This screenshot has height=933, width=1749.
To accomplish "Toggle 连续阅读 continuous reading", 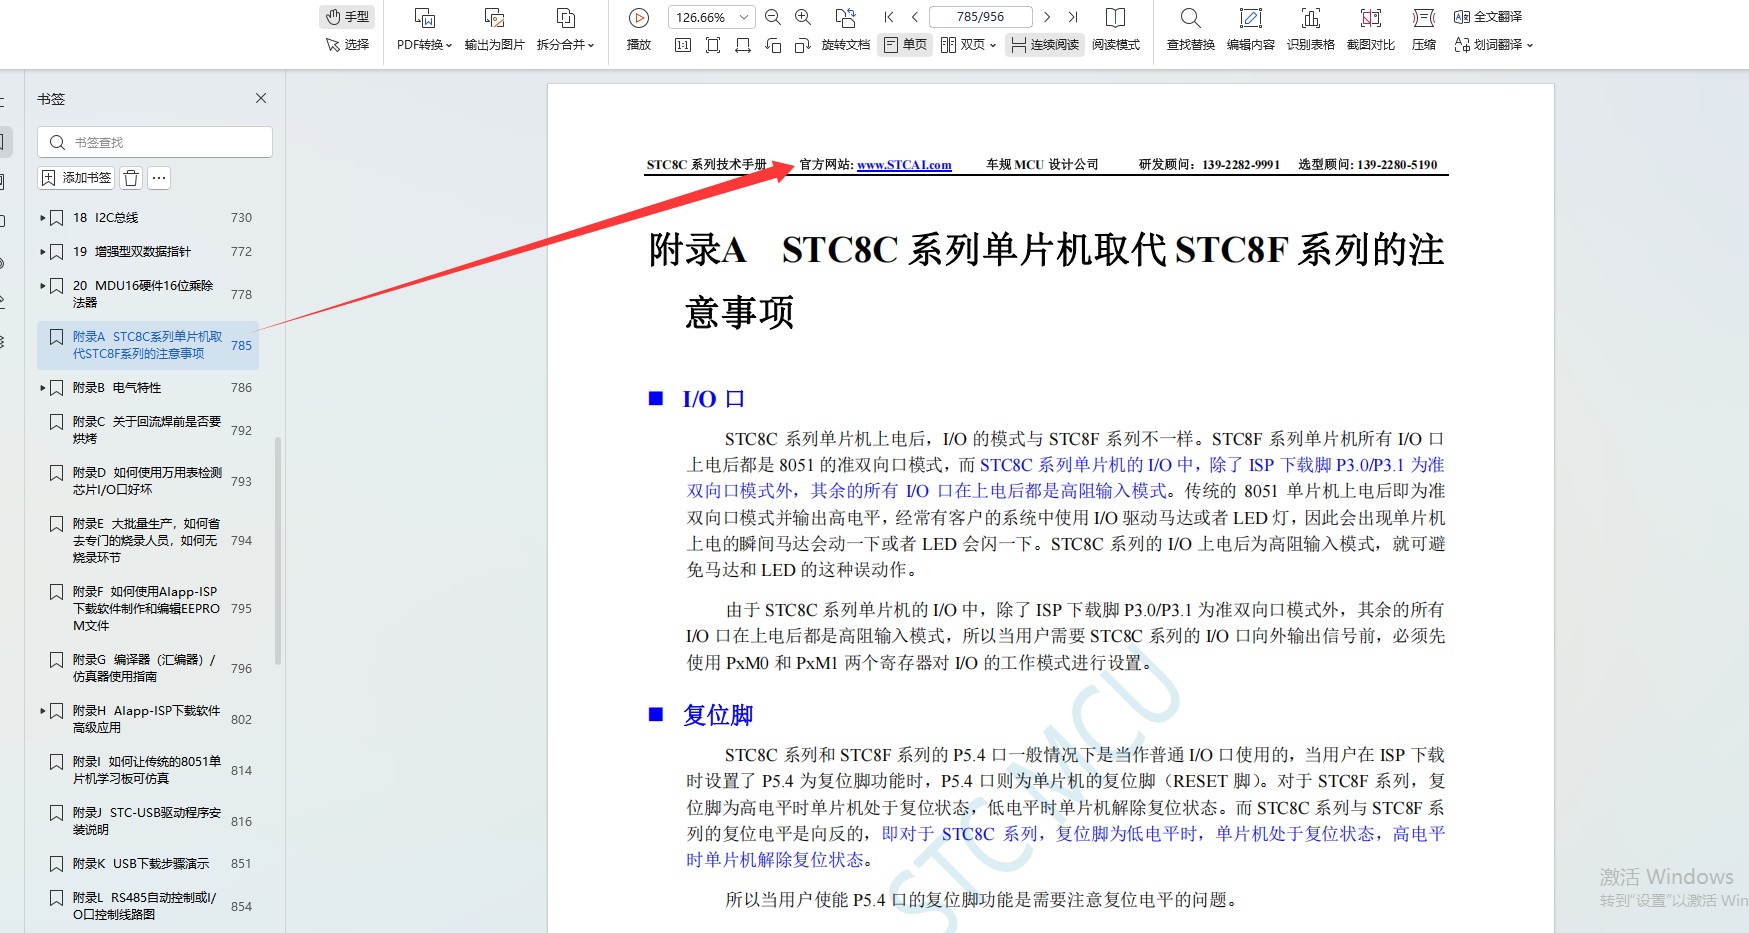I will tap(1045, 45).
